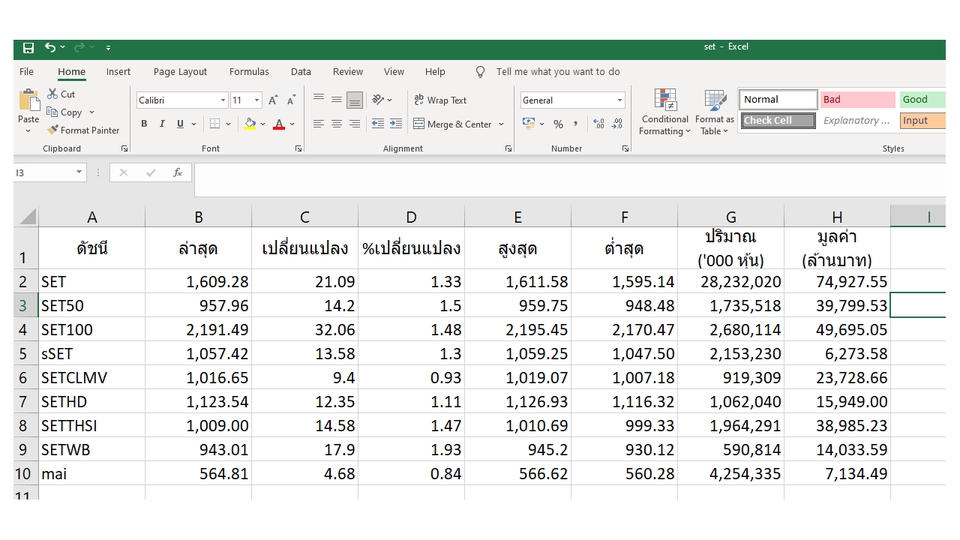Apply the red font color A

[x=279, y=124]
